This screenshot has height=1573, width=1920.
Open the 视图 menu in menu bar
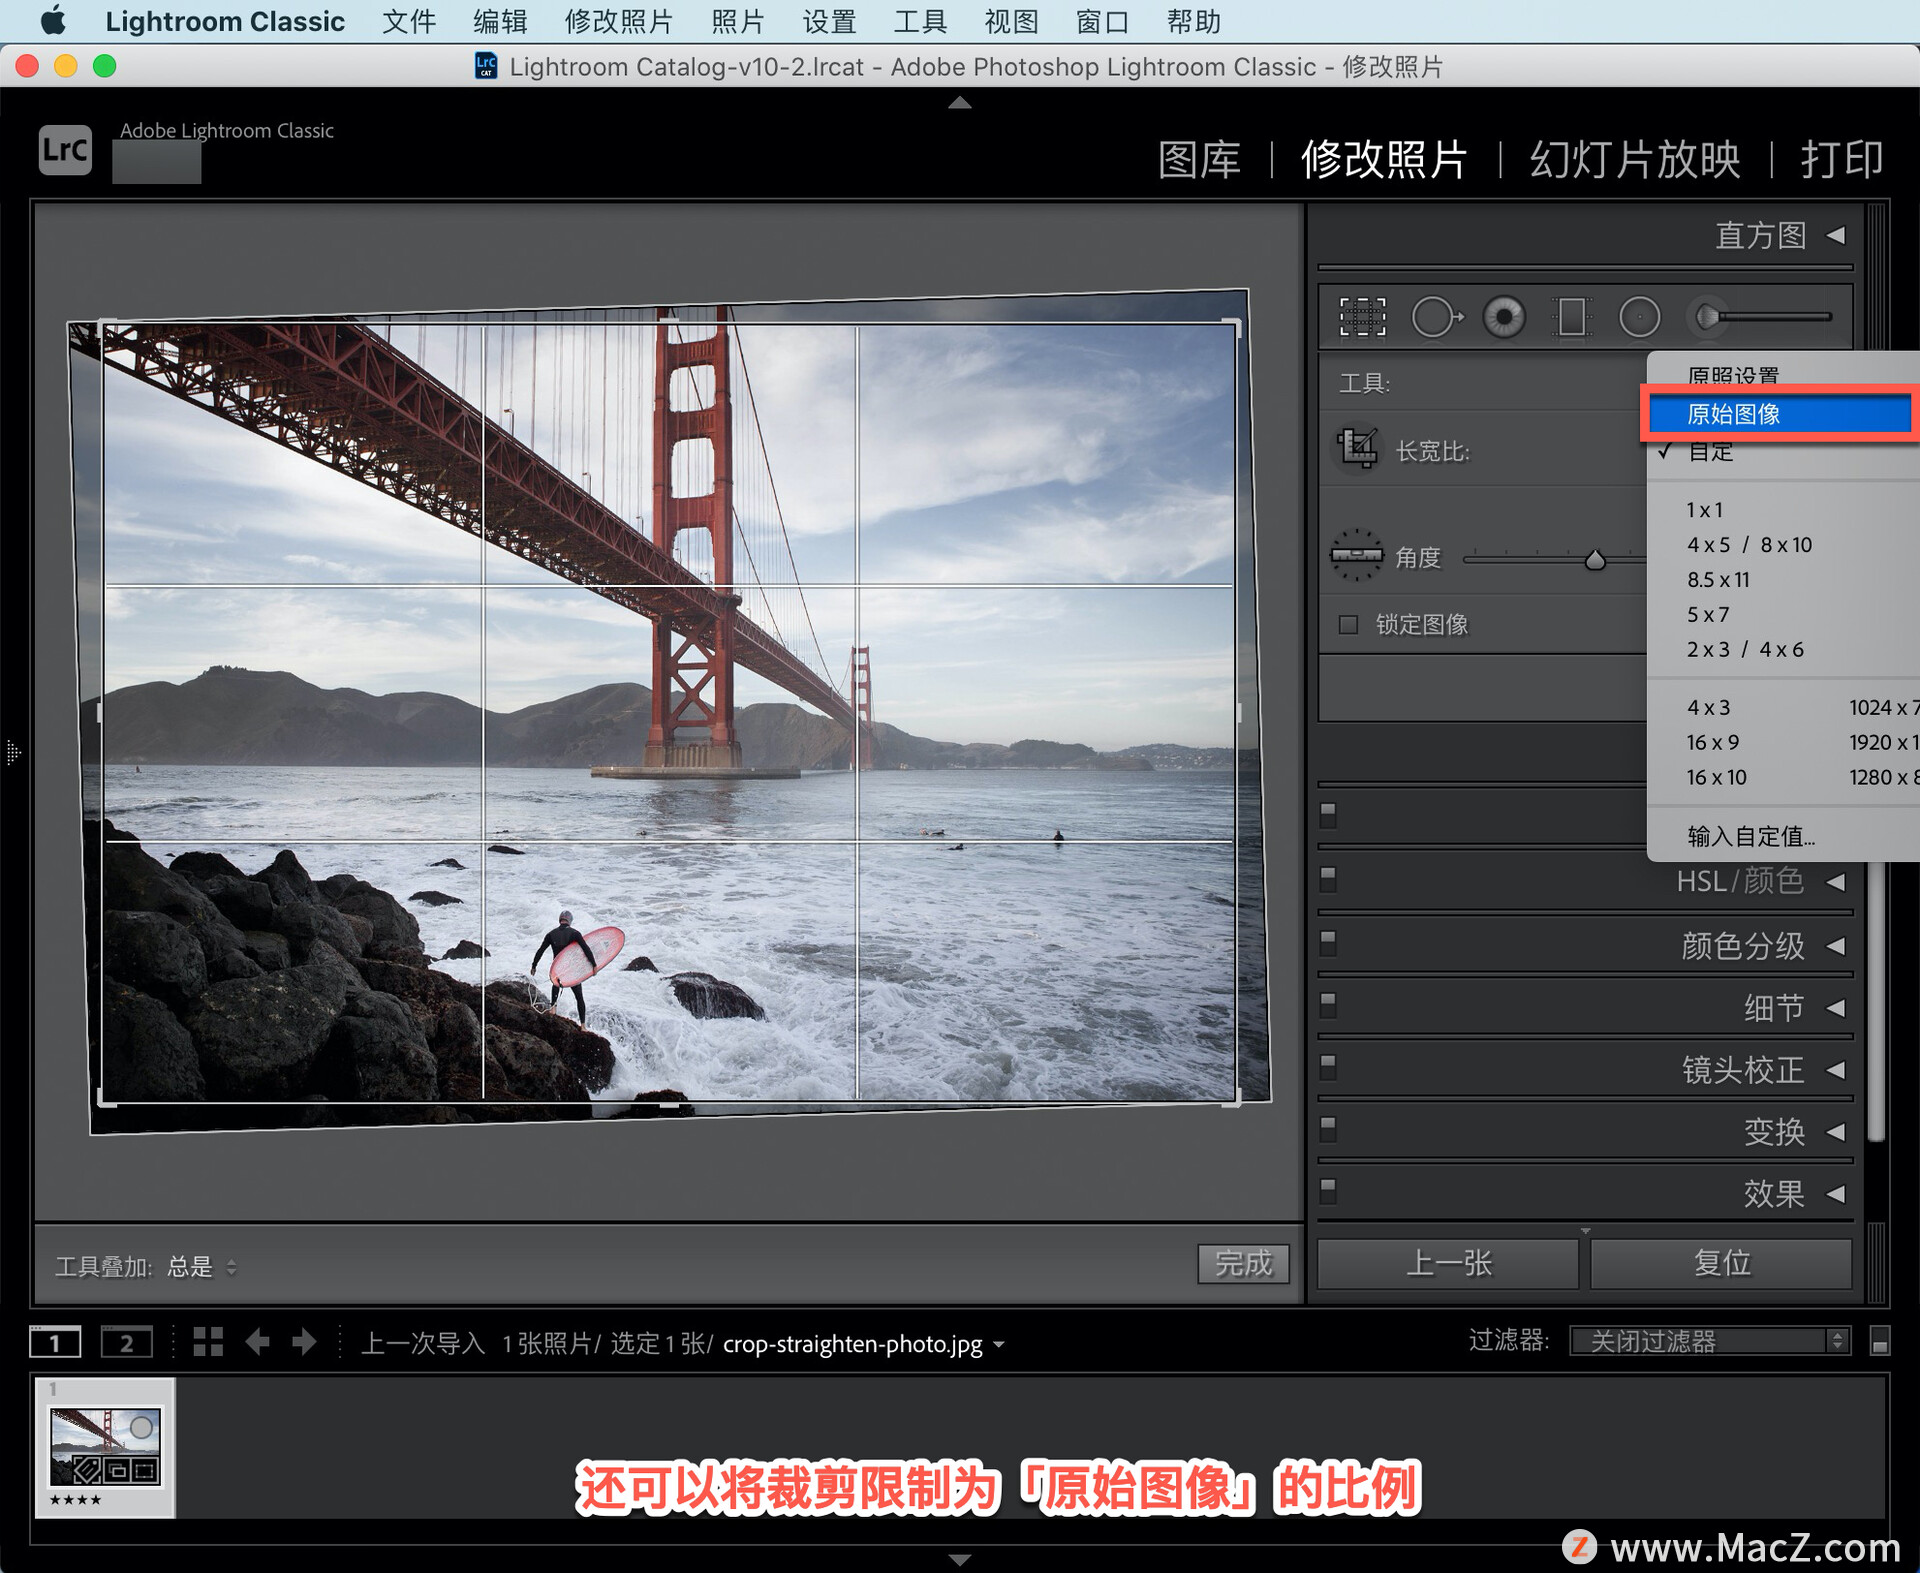coord(1011,21)
